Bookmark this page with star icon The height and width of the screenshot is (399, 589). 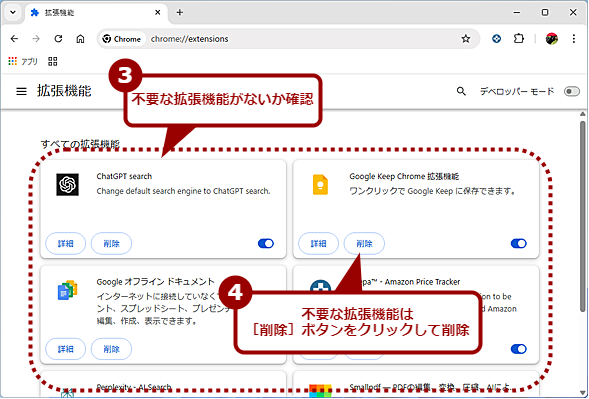click(466, 39)
